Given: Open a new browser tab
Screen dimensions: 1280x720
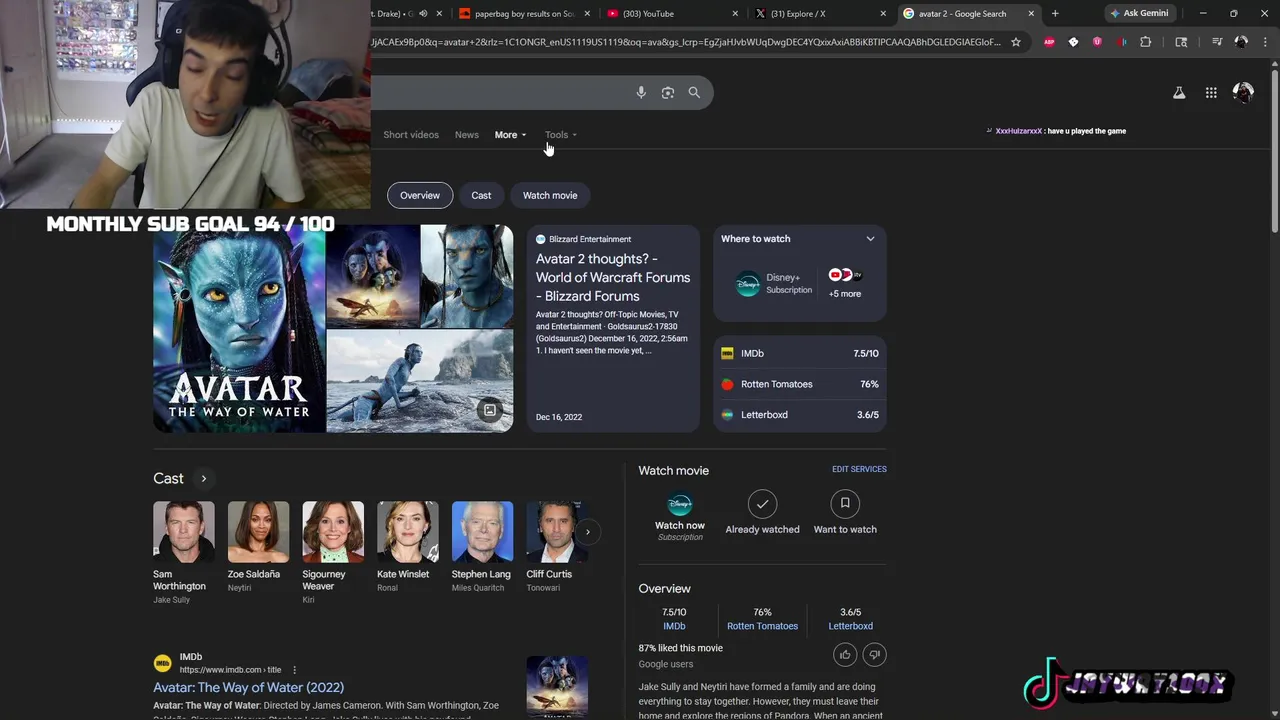Looking at the screenshot, I should [1055, 14].
